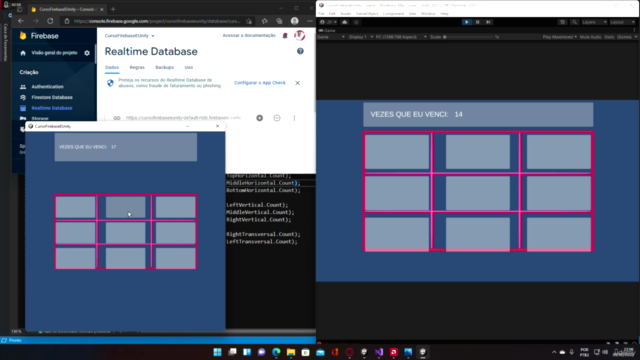Screen dimensions: 640x360
Task: Toggle Mute Audio in Game view
Action: pos(591,37)
